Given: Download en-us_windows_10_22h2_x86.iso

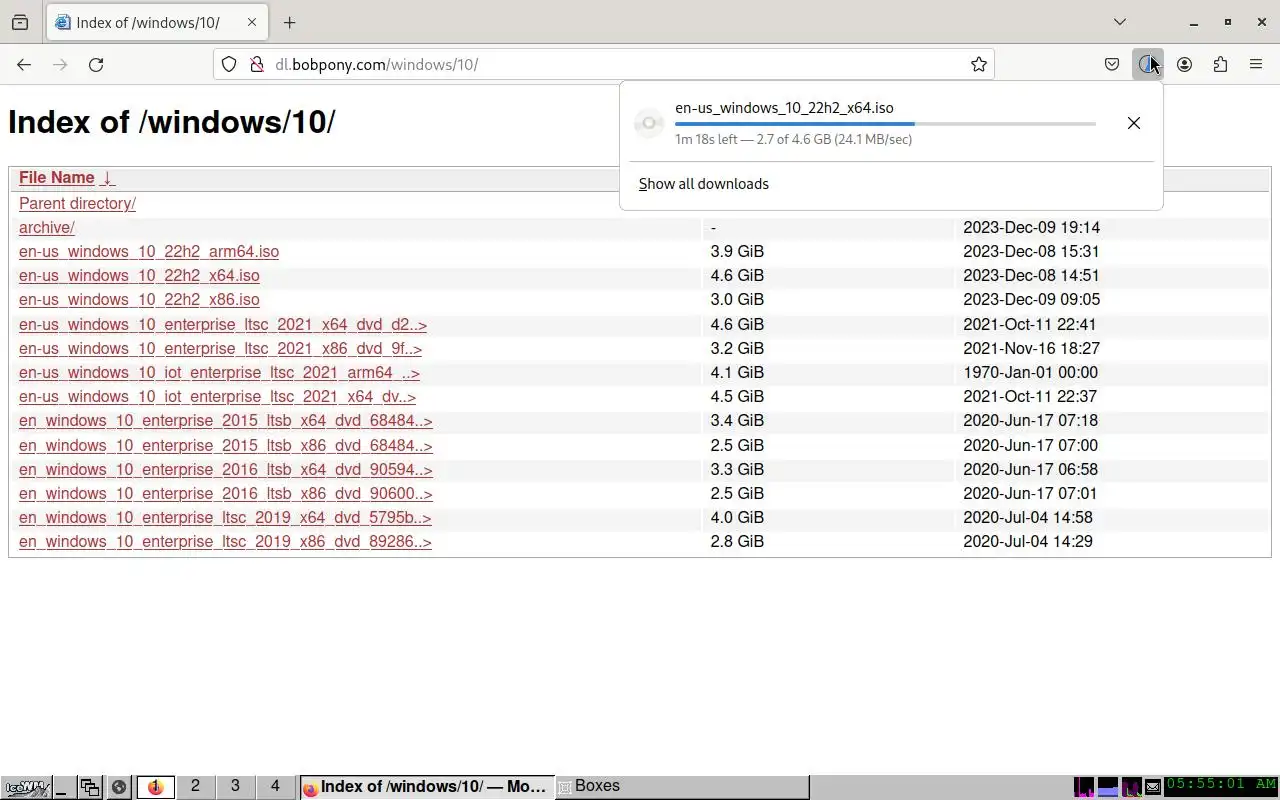Looking at the screenshot, I should 139,300.
